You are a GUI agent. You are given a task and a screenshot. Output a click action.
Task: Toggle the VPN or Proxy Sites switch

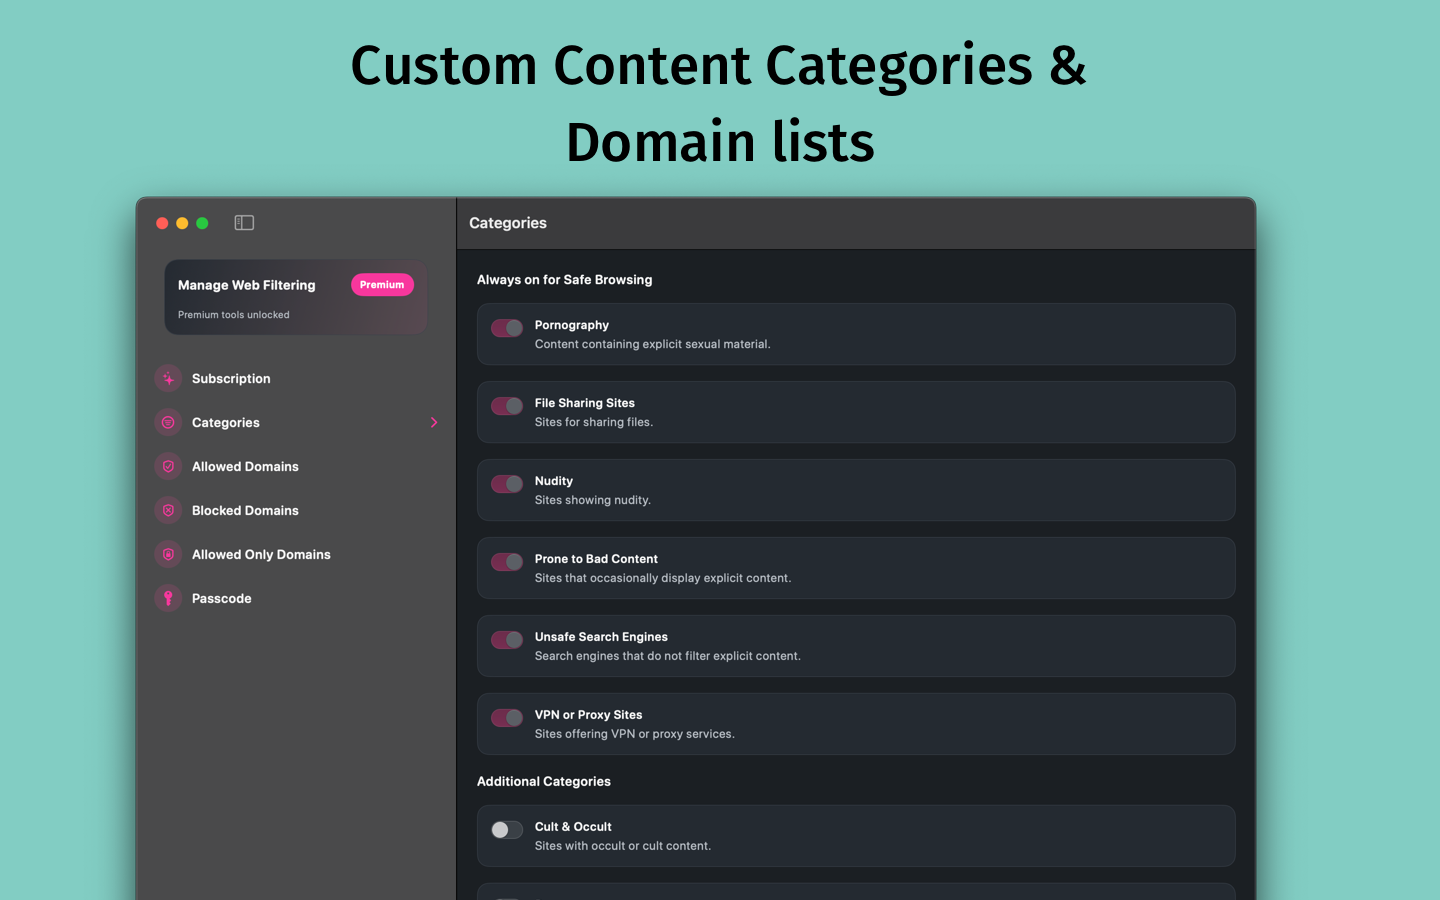507,718
